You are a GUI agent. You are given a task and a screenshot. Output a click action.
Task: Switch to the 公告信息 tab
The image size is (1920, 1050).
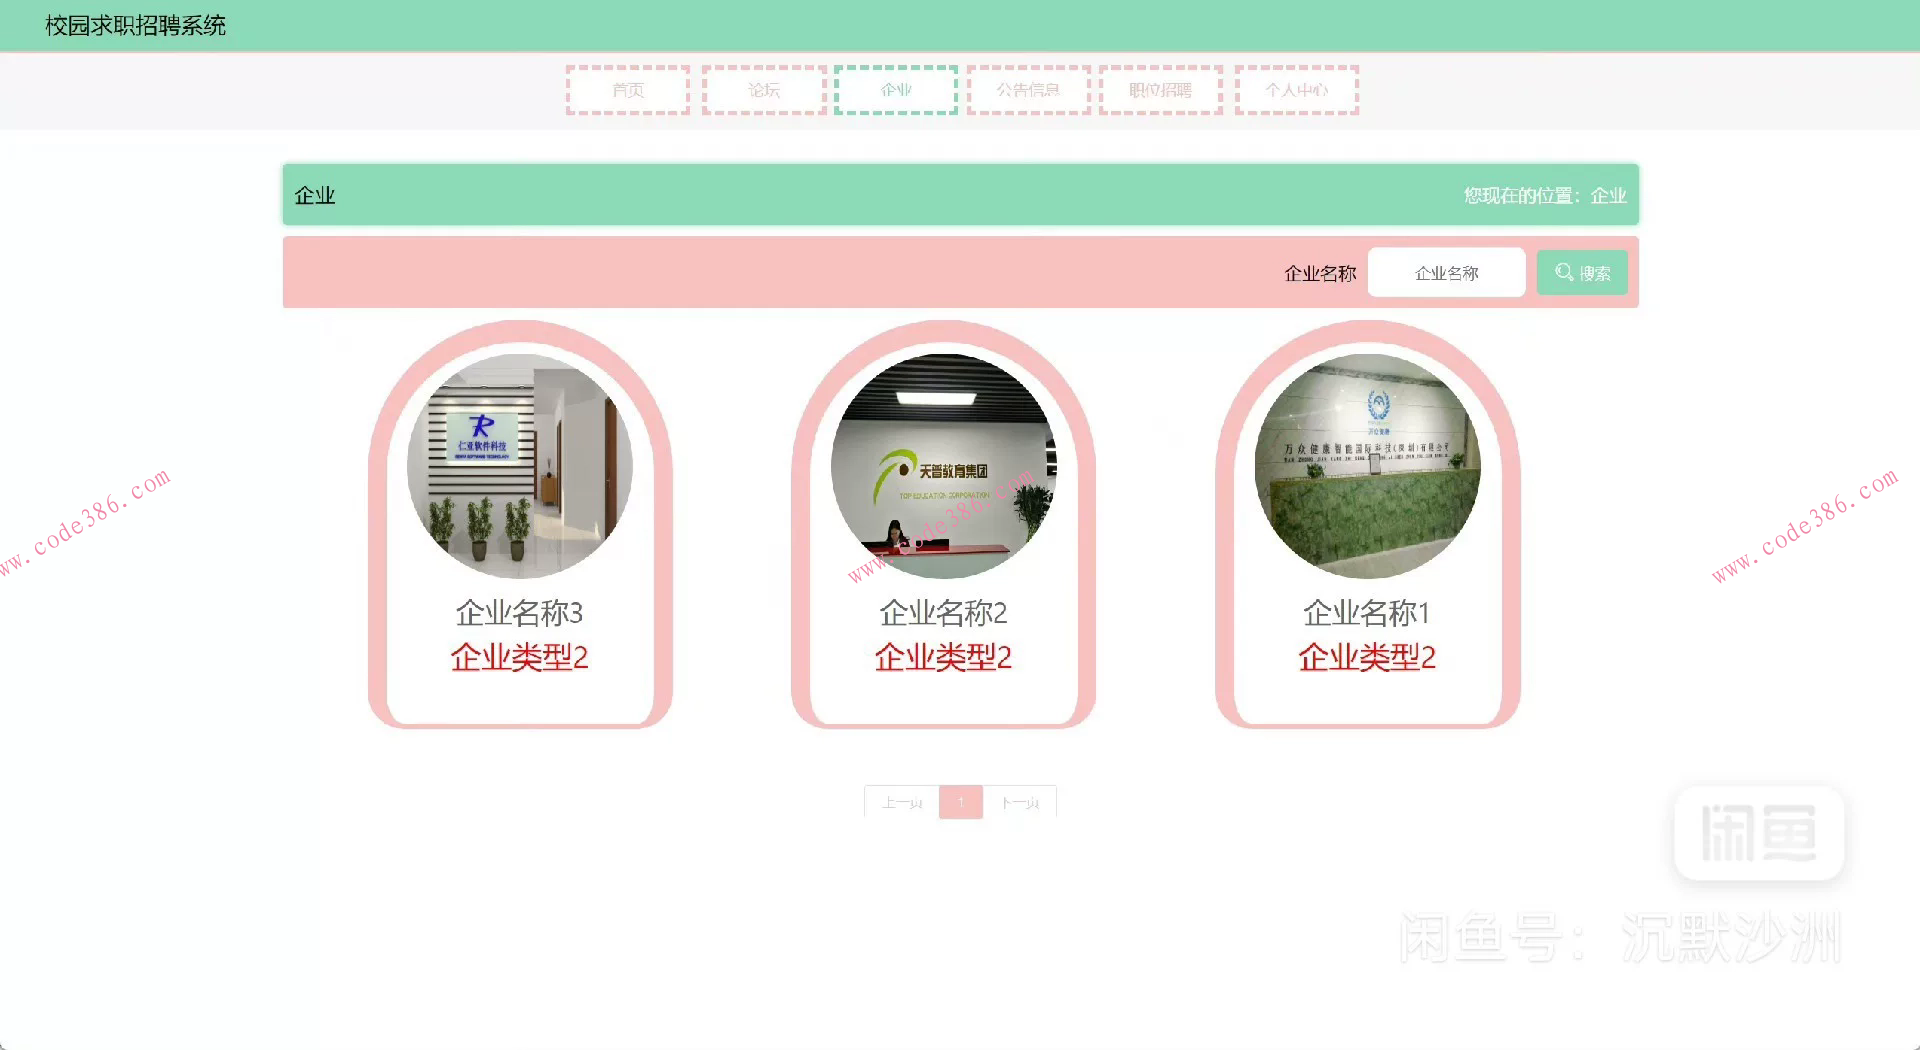1028,90
